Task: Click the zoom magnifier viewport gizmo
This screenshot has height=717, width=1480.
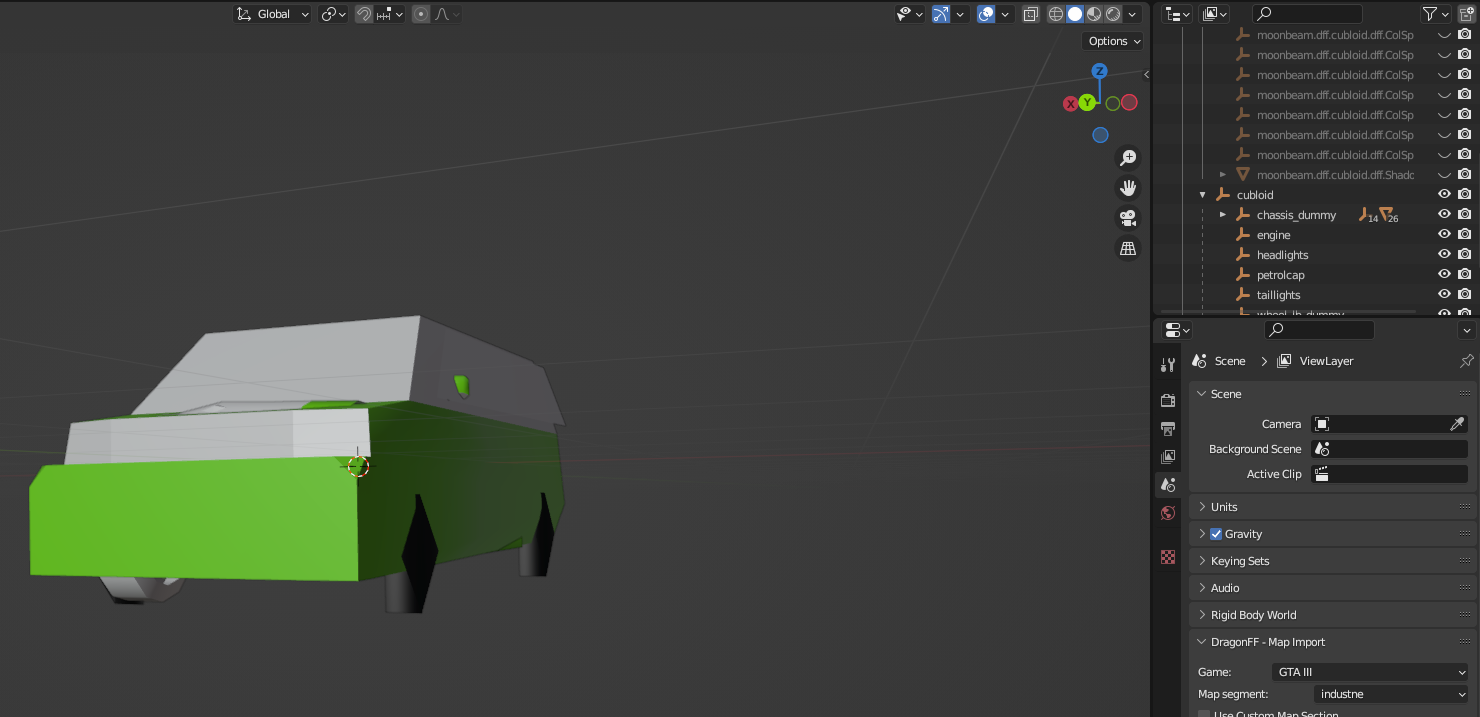Action: pos(1128,158)
